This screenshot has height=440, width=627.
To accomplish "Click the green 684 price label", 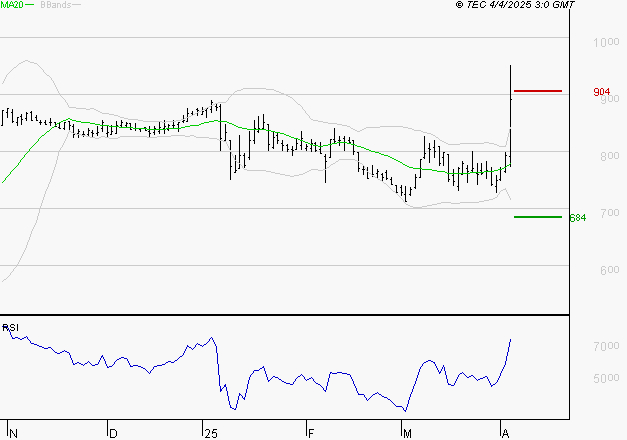I will (578, 218).
